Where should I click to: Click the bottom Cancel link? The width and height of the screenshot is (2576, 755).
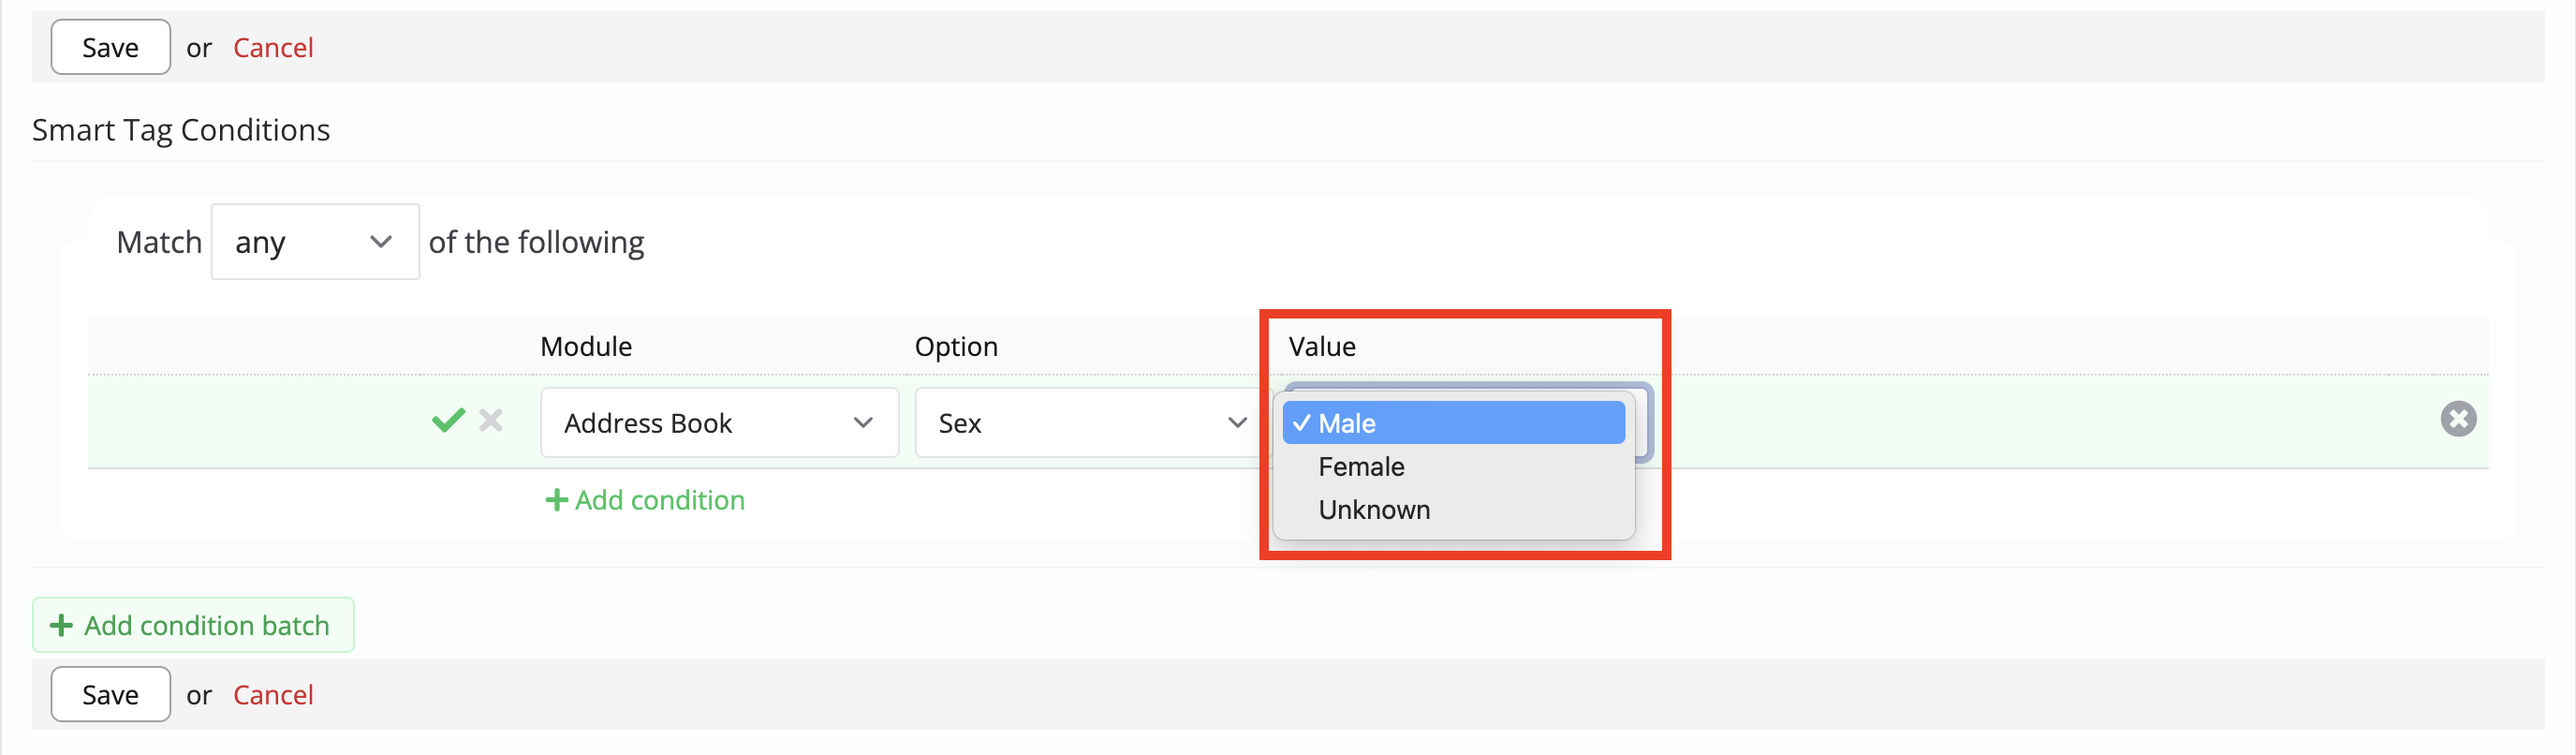click(273, 694)
